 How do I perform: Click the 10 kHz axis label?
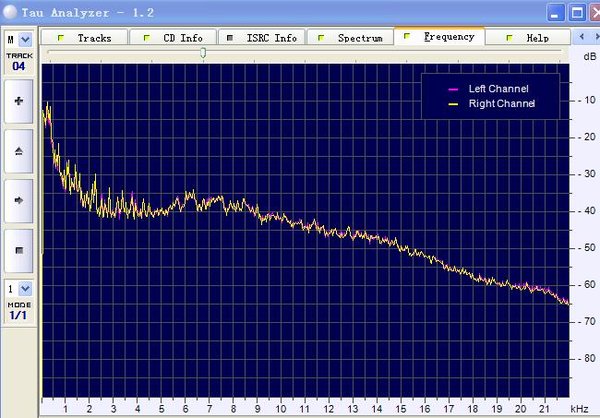pos(281,409)
